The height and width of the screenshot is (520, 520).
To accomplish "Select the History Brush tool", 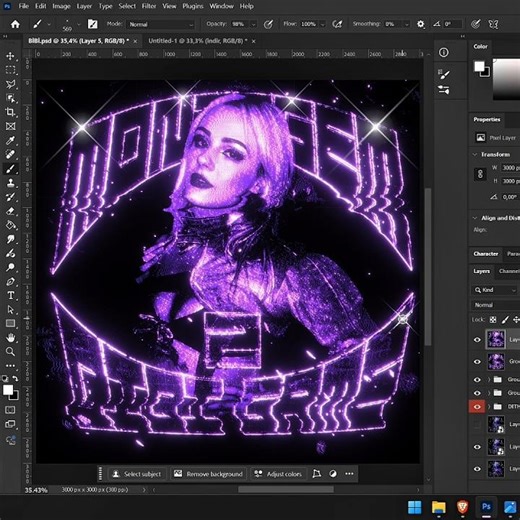I will point(10,197).
